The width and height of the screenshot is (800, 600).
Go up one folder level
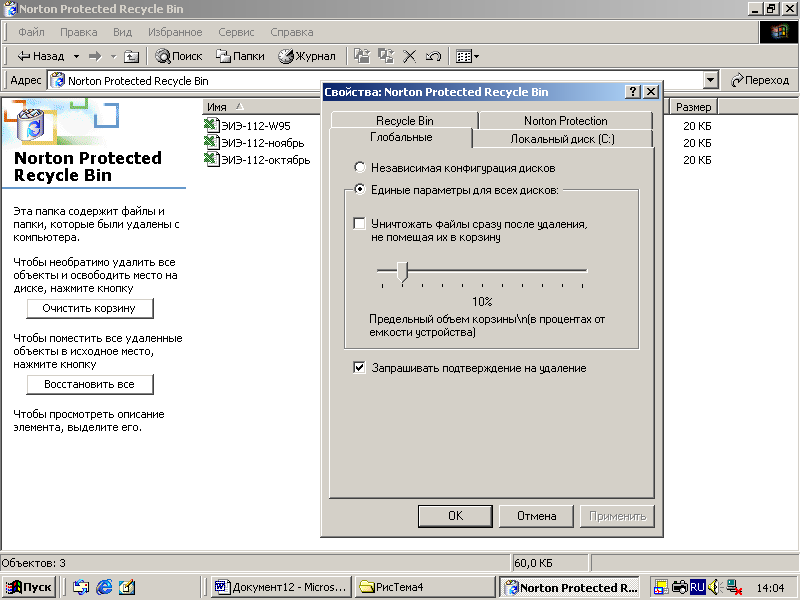coord(132,56)
